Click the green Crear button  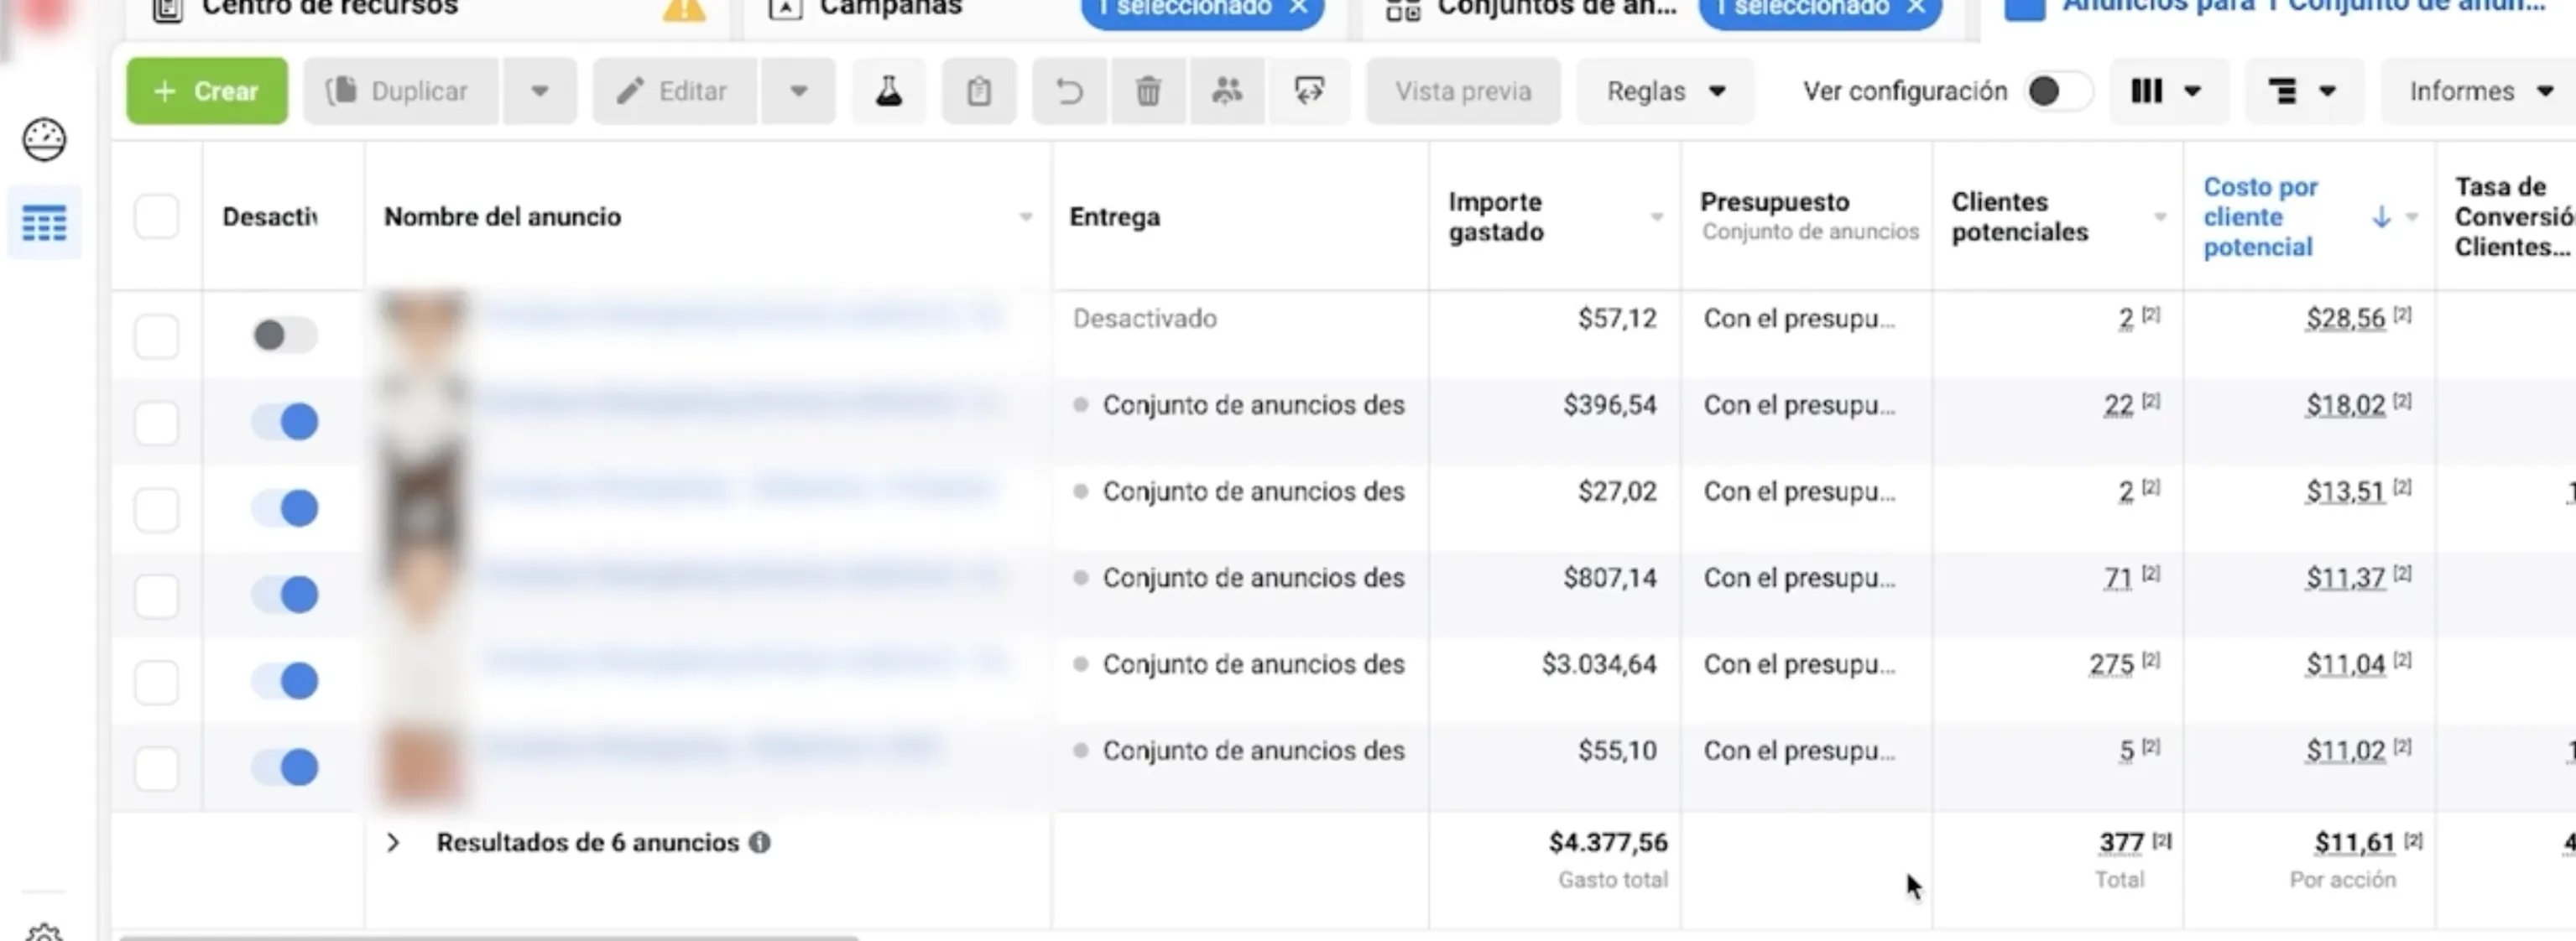[207, 91]
